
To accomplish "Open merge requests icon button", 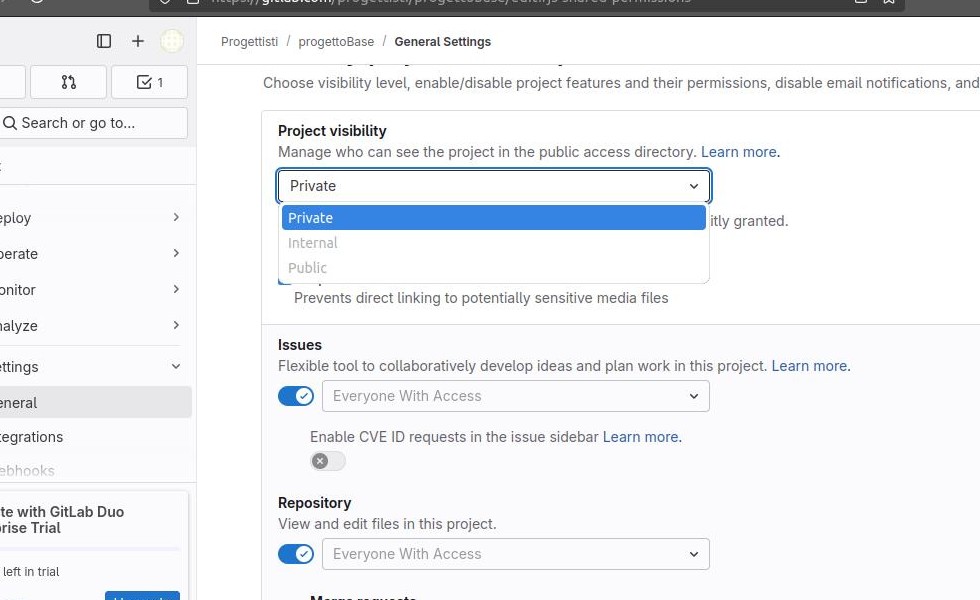I will pos(68,82).
